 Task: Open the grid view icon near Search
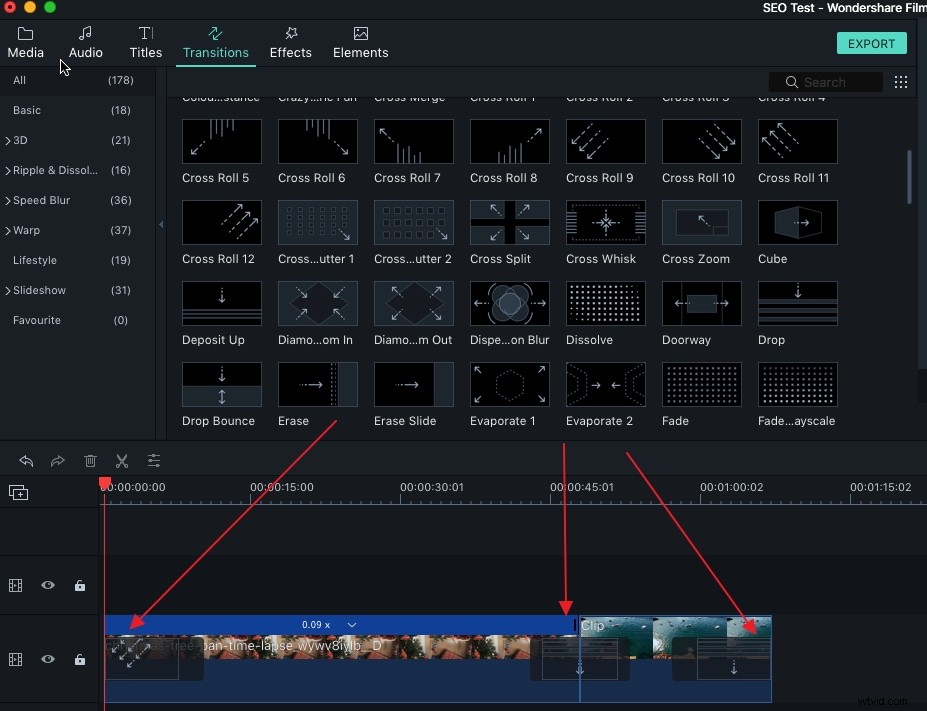point(901,81)
